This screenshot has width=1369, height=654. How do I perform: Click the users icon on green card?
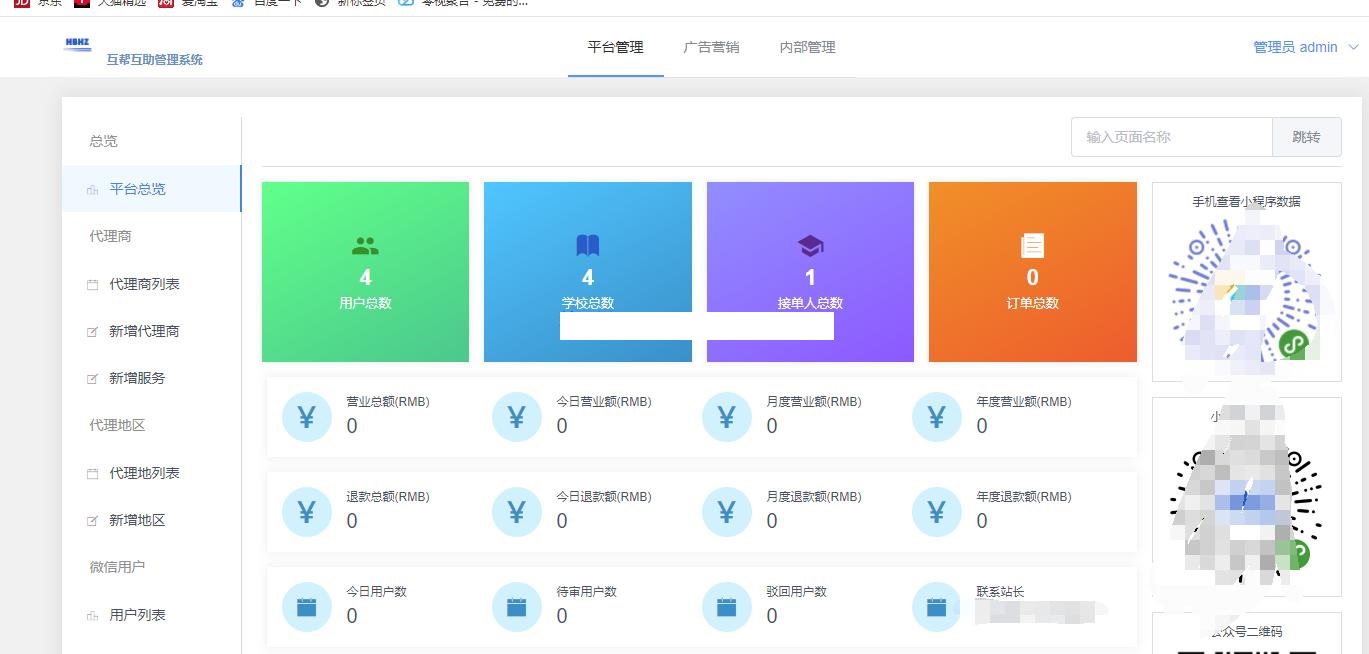(365, 243)
